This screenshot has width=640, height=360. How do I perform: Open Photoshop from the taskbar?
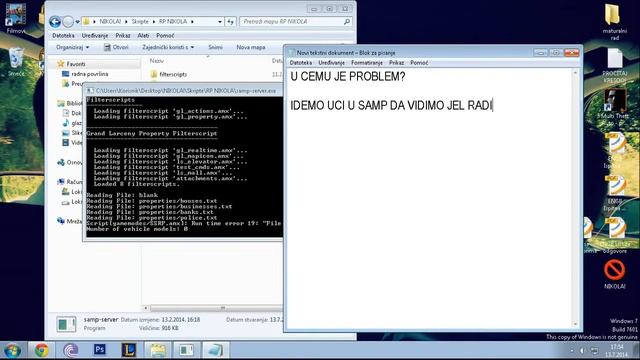pyautogui.click(x=100, y=350)
